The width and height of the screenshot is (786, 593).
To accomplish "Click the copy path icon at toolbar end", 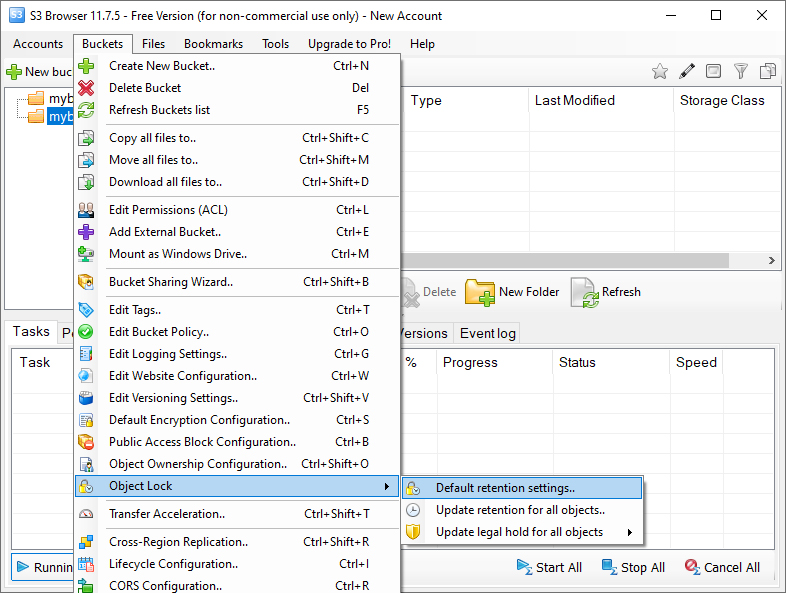I will [x=767, y=71].
